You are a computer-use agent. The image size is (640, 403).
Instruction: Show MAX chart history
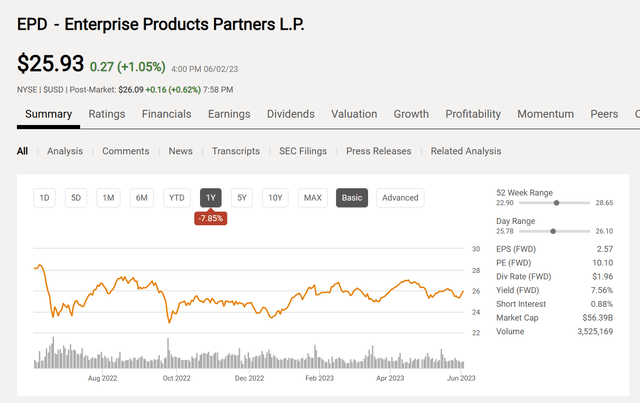pos(313,198)
